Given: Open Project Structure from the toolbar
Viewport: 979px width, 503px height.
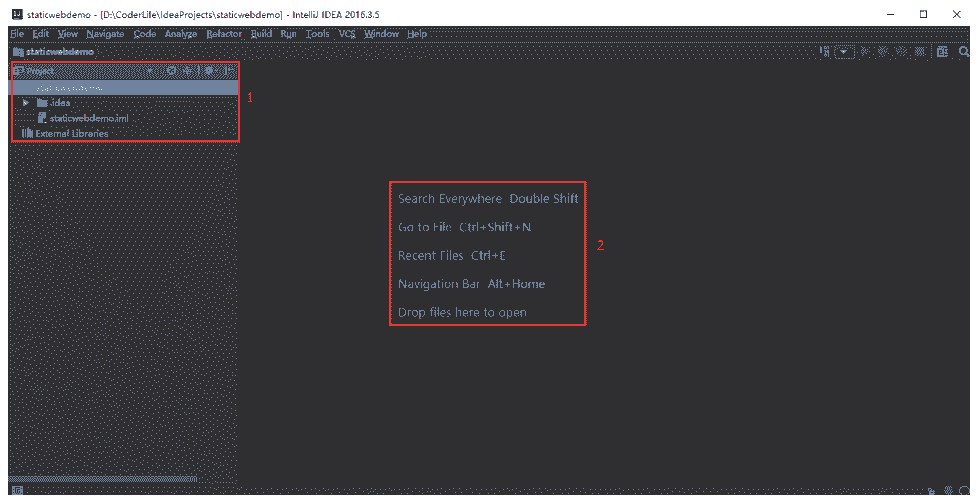Looking at the screenshot, I should [x=941, y=51].
